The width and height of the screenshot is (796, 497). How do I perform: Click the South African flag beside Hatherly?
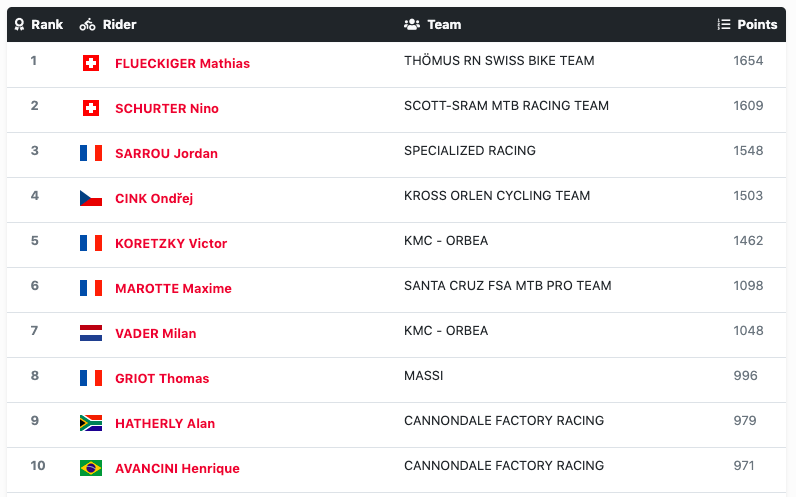pyautogui.click(x=91, y=423)
